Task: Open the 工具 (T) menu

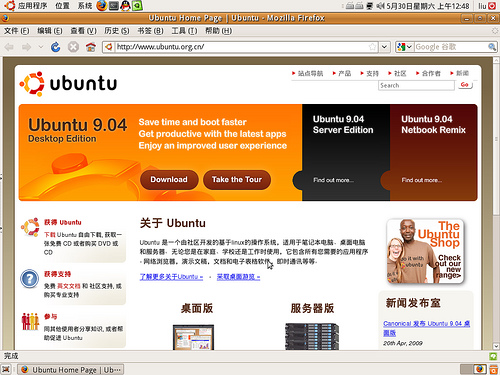Action: (184, 31)
